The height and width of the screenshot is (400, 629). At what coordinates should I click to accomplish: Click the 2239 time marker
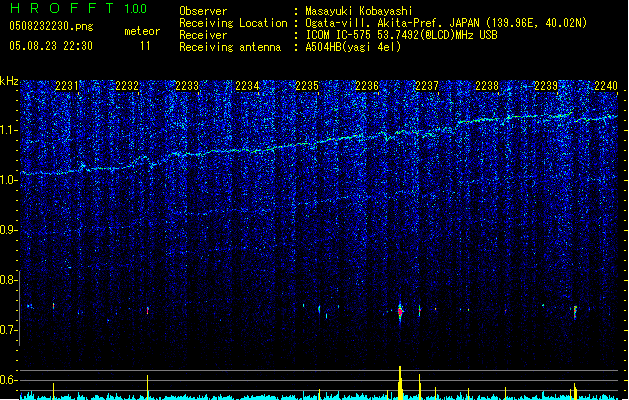point(546,86)
